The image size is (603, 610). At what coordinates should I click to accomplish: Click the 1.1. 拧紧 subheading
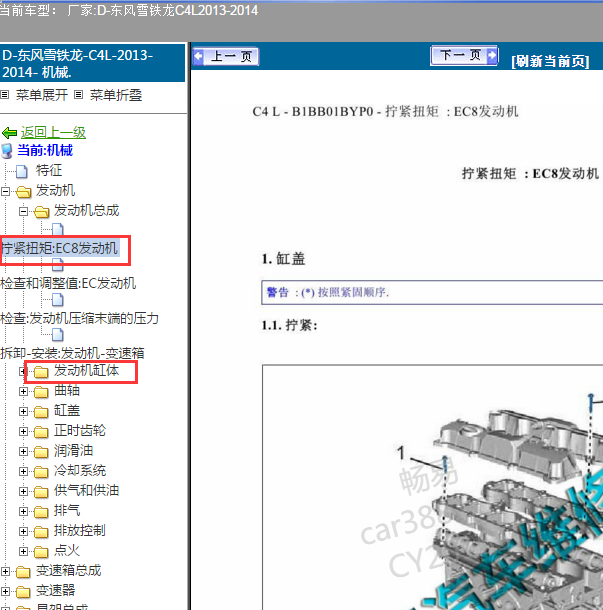(289, 325)
